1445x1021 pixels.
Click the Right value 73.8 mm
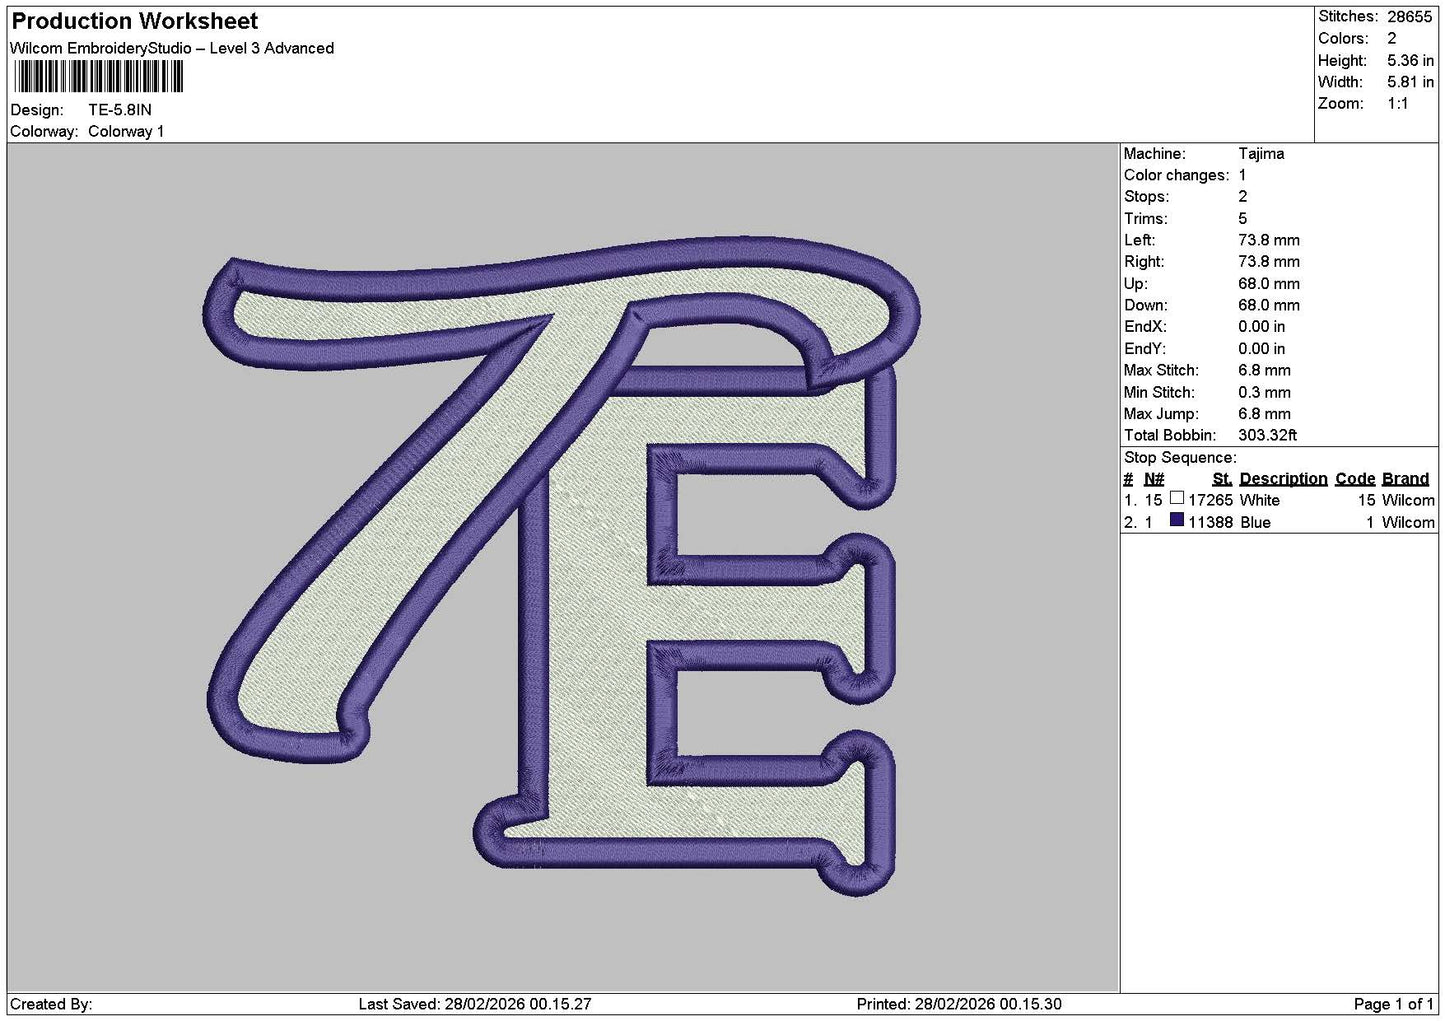1269,262
